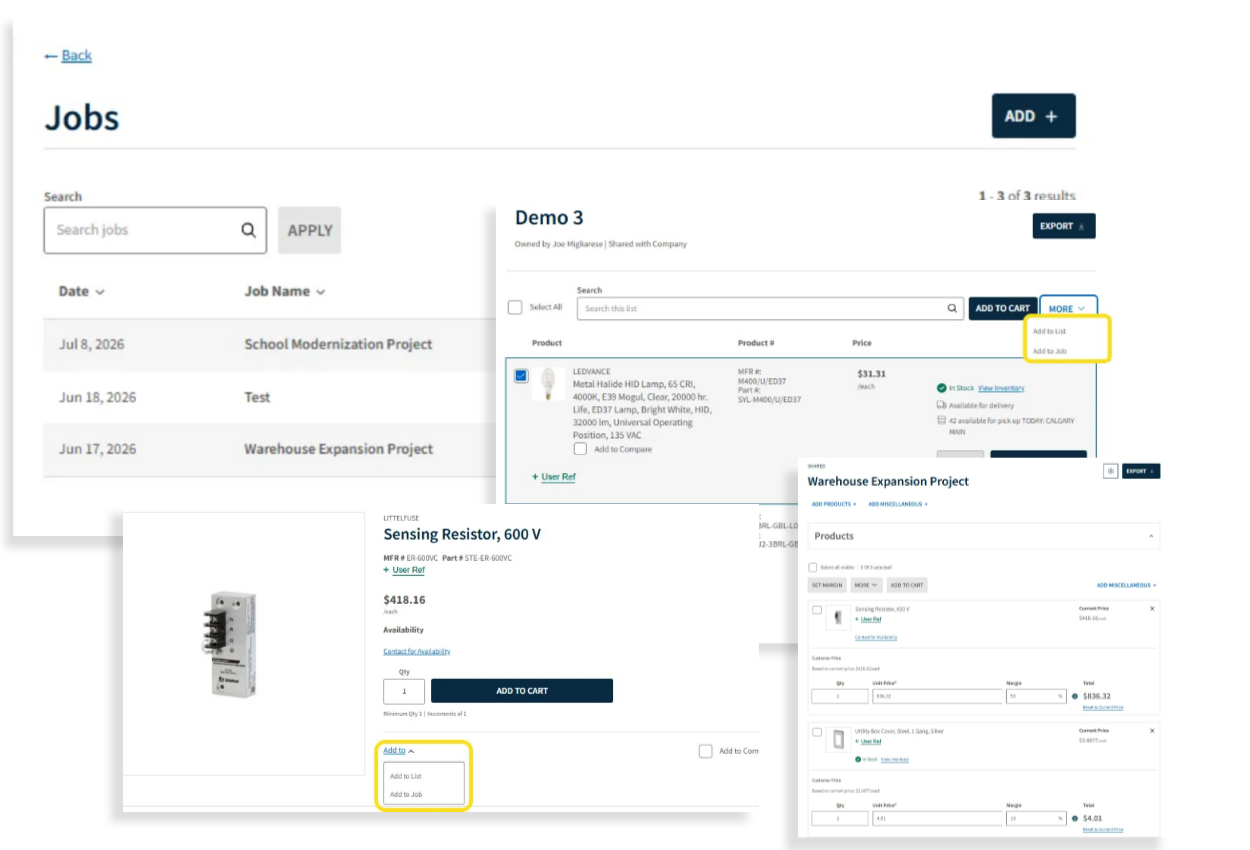
Task: Click the info icon next to $836.32 total
Action: point(1074,696)
